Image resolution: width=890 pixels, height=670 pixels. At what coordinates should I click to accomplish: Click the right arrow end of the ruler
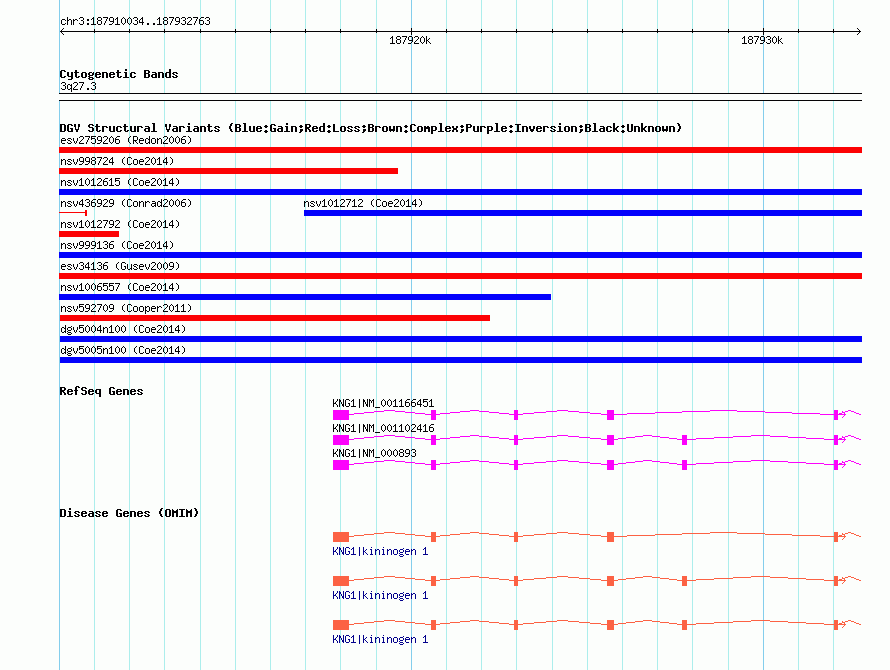tap(859, 31)
